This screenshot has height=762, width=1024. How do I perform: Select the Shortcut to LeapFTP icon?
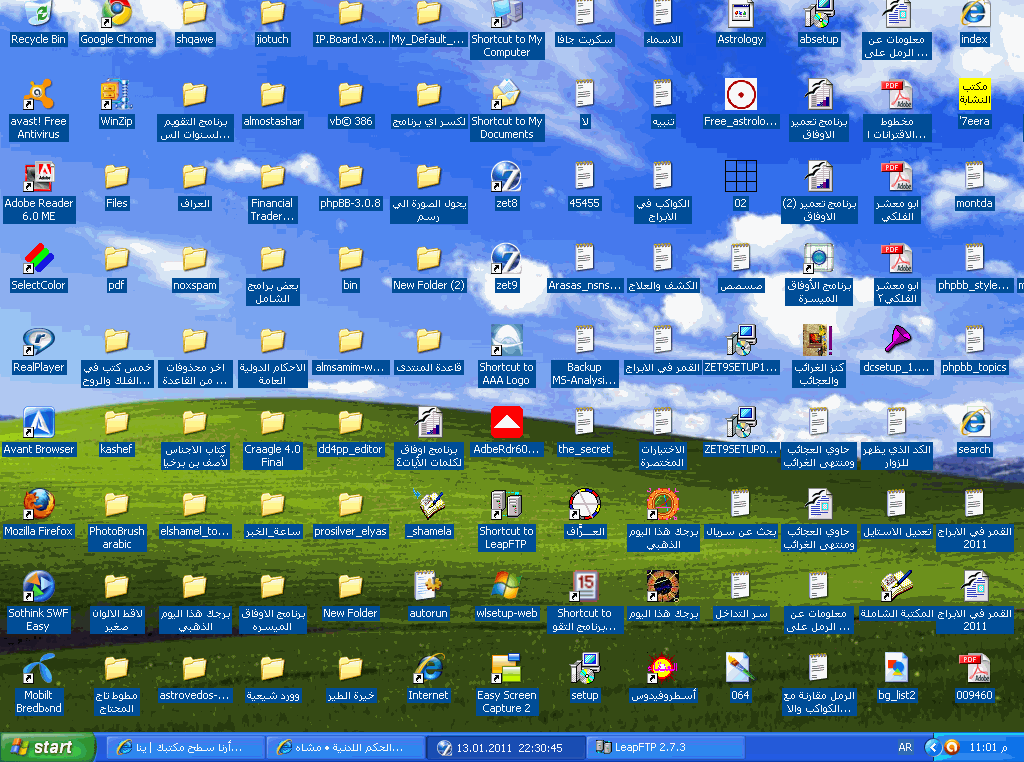(x=506, y=505)
